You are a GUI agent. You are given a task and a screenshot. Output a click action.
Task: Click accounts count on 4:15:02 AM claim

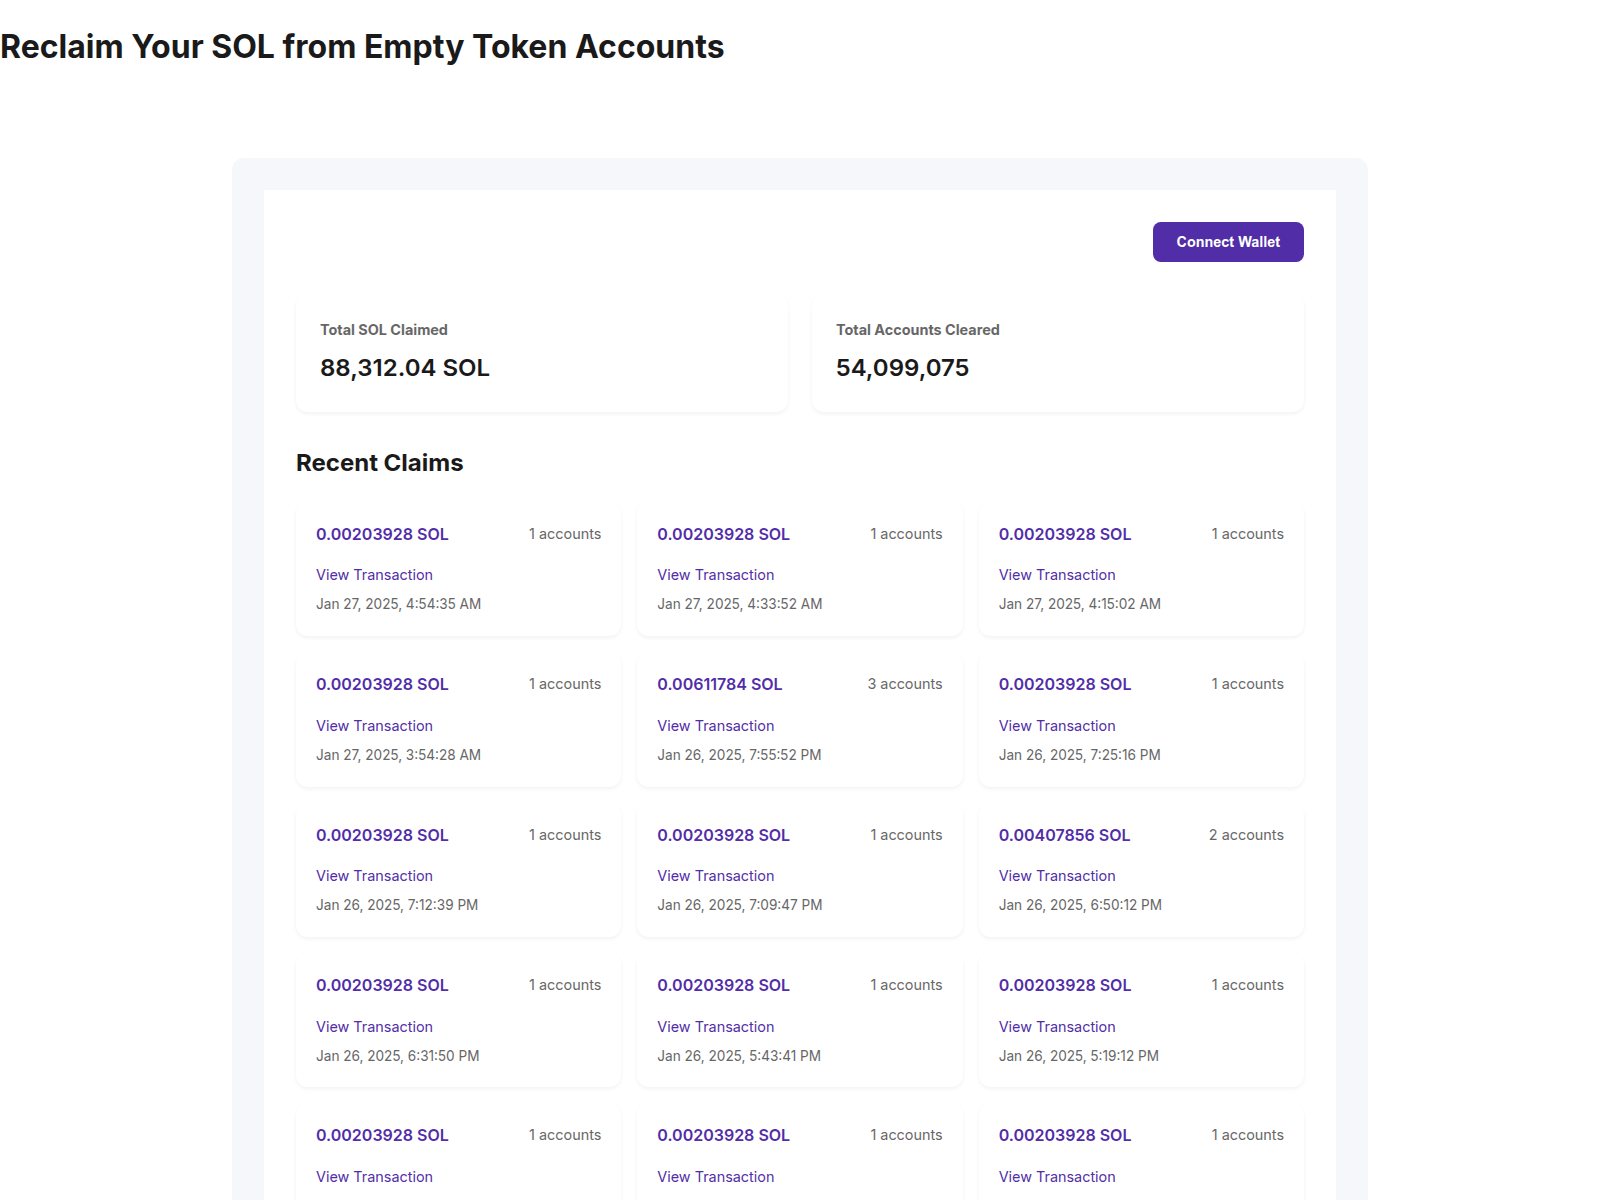coord(1247,534)
